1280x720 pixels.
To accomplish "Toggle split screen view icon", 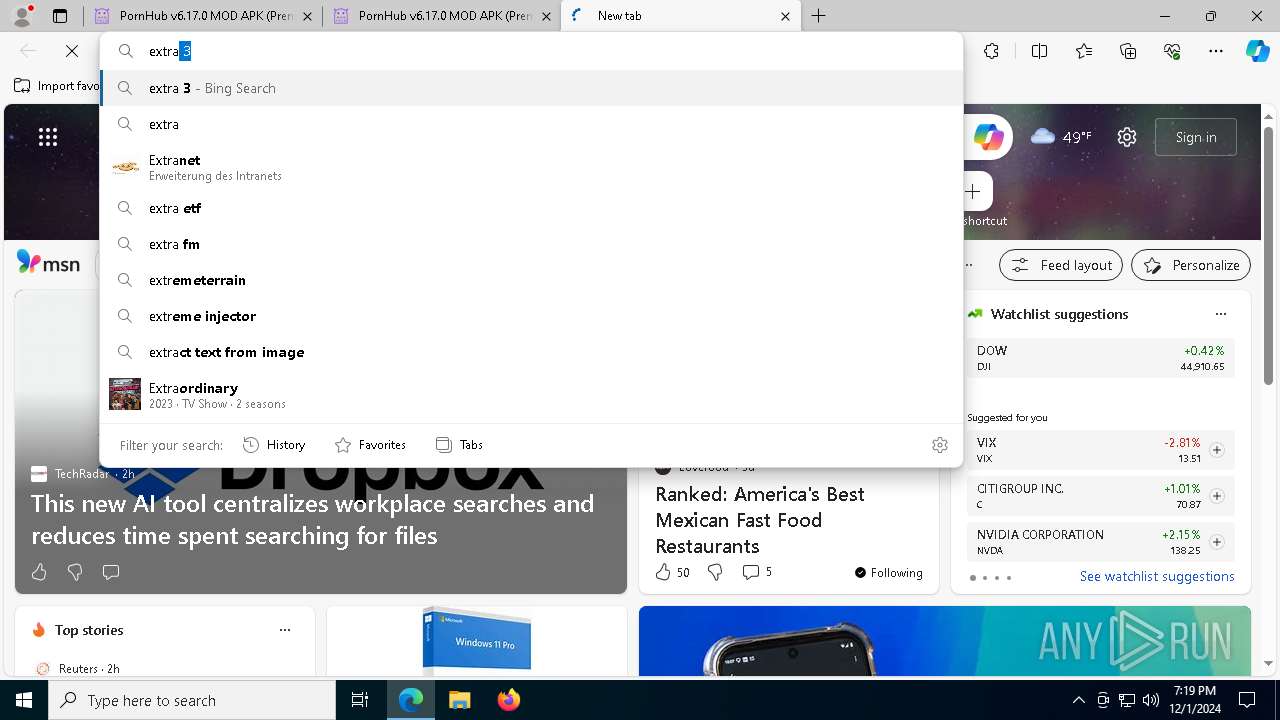I will click(x=1039, y=51).
